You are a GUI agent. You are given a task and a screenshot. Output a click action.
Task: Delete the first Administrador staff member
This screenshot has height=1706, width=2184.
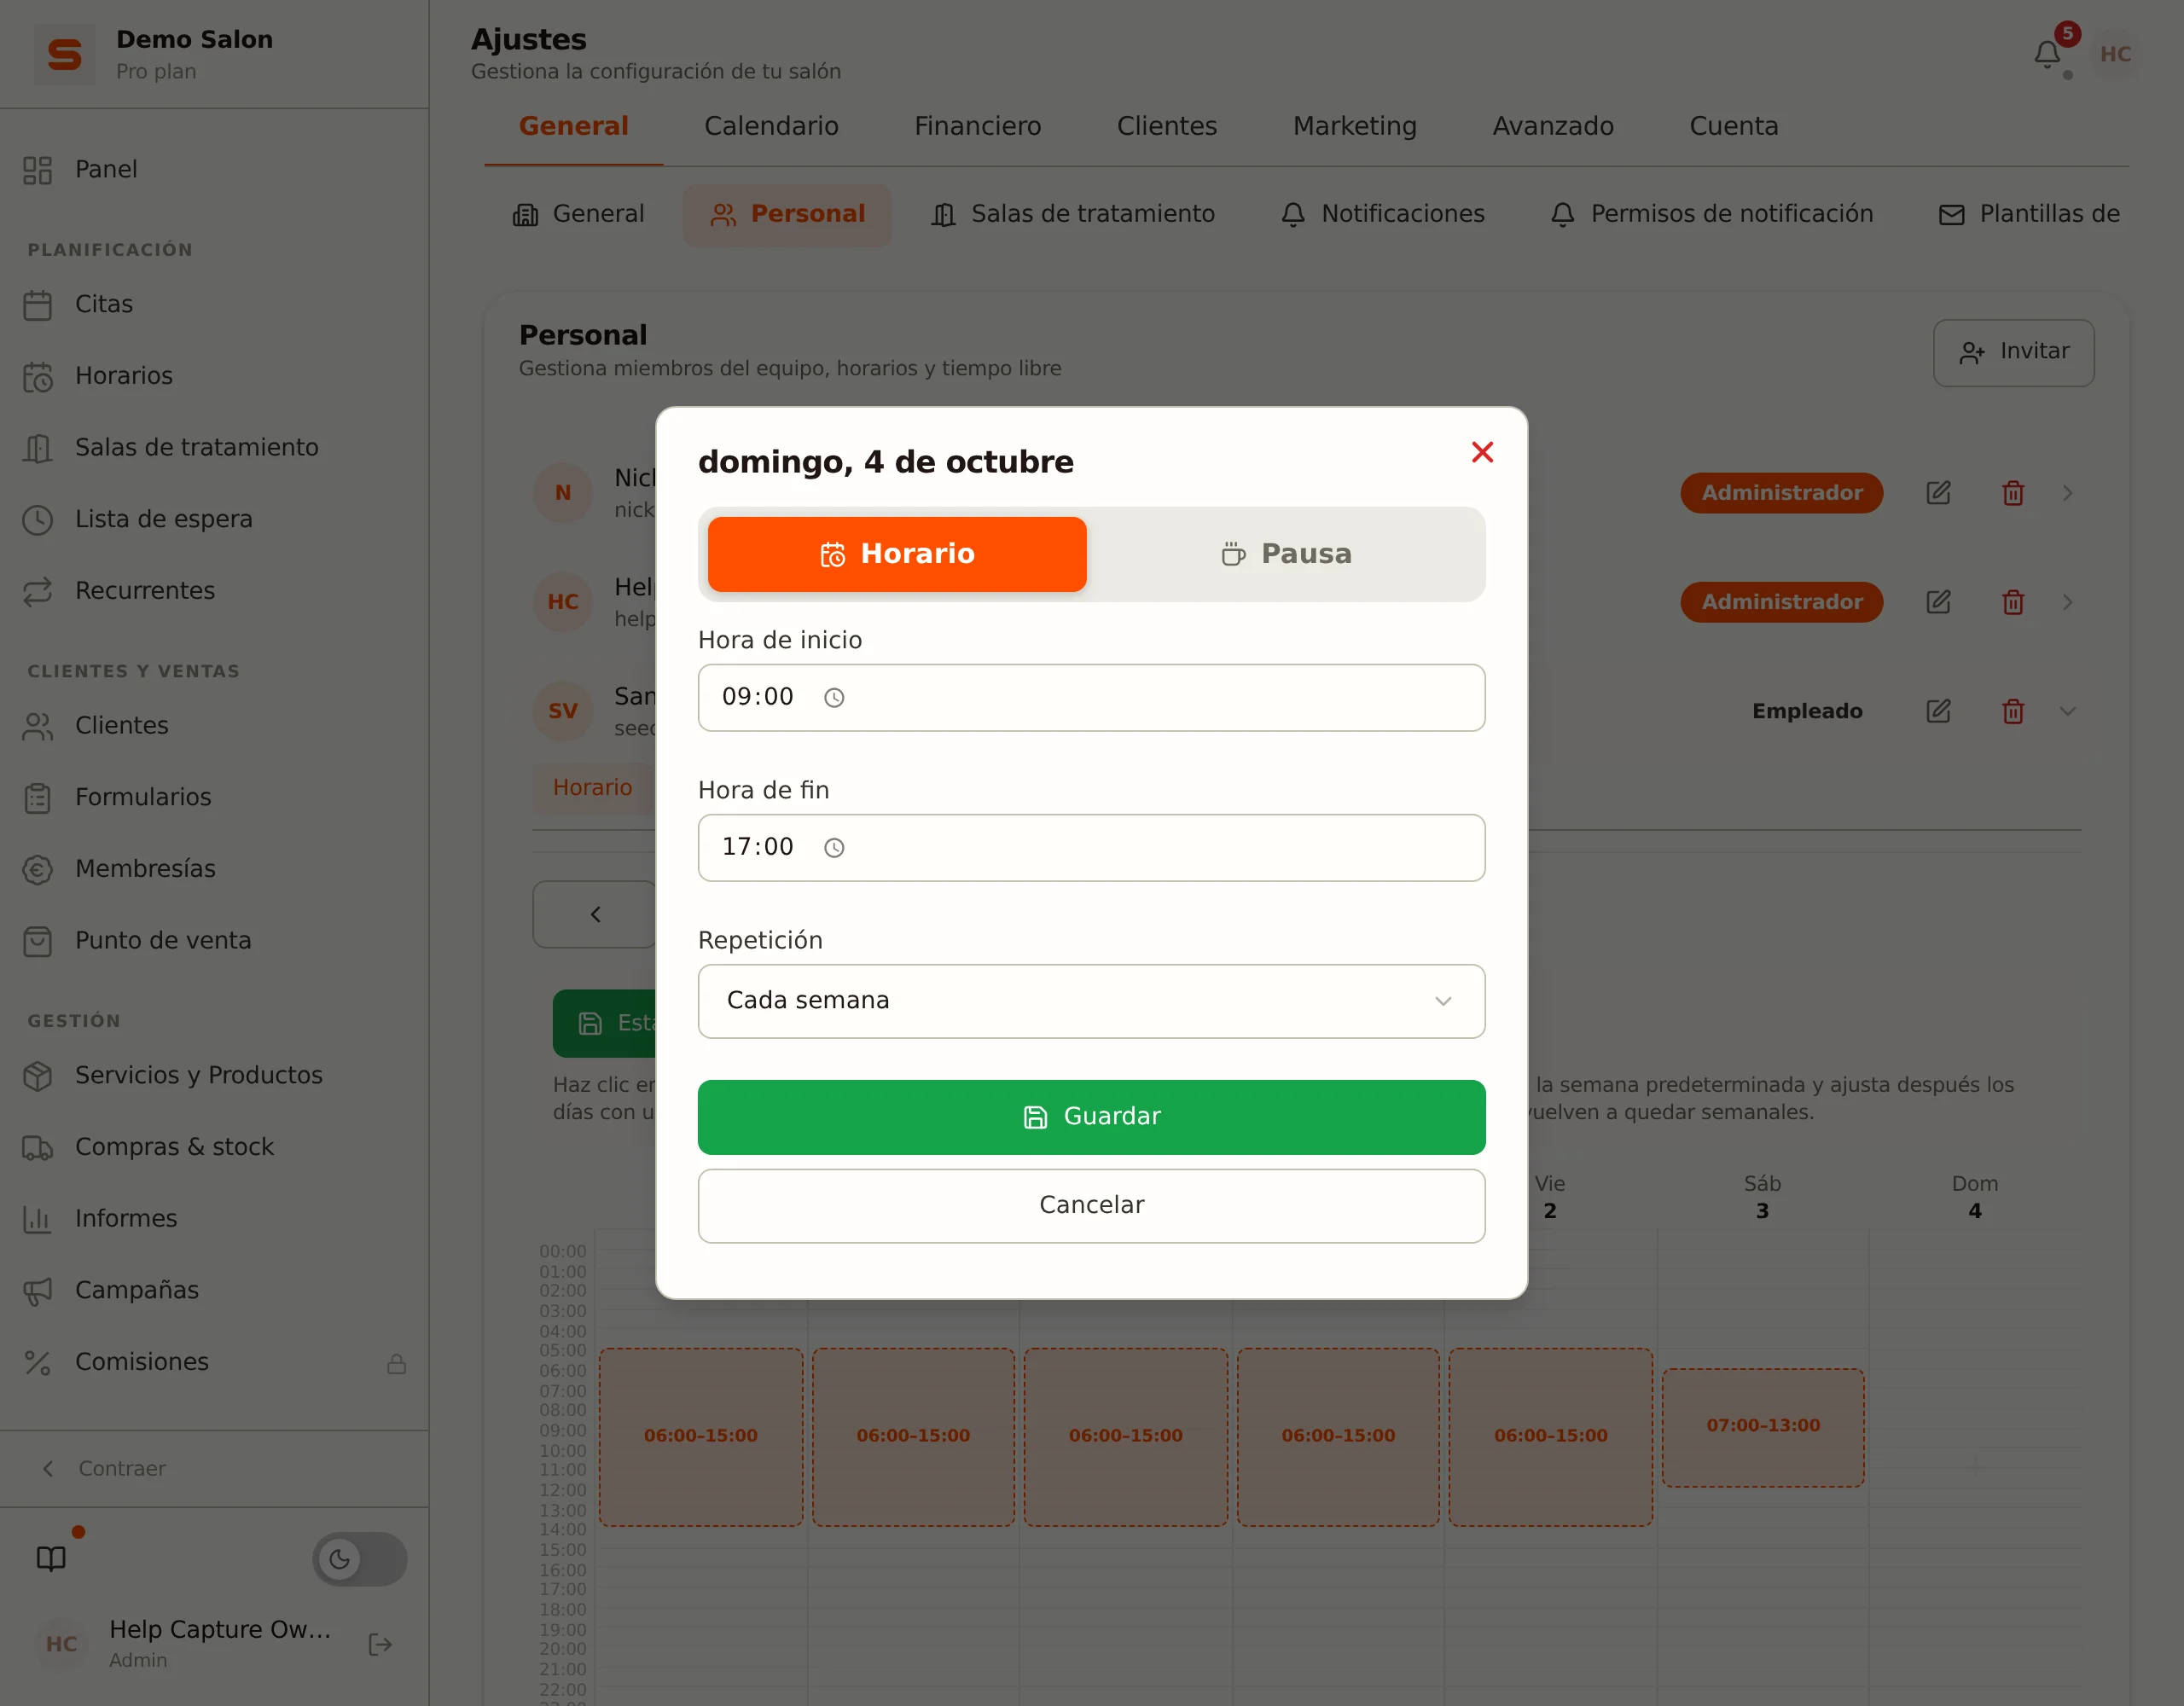(2013, 493)
